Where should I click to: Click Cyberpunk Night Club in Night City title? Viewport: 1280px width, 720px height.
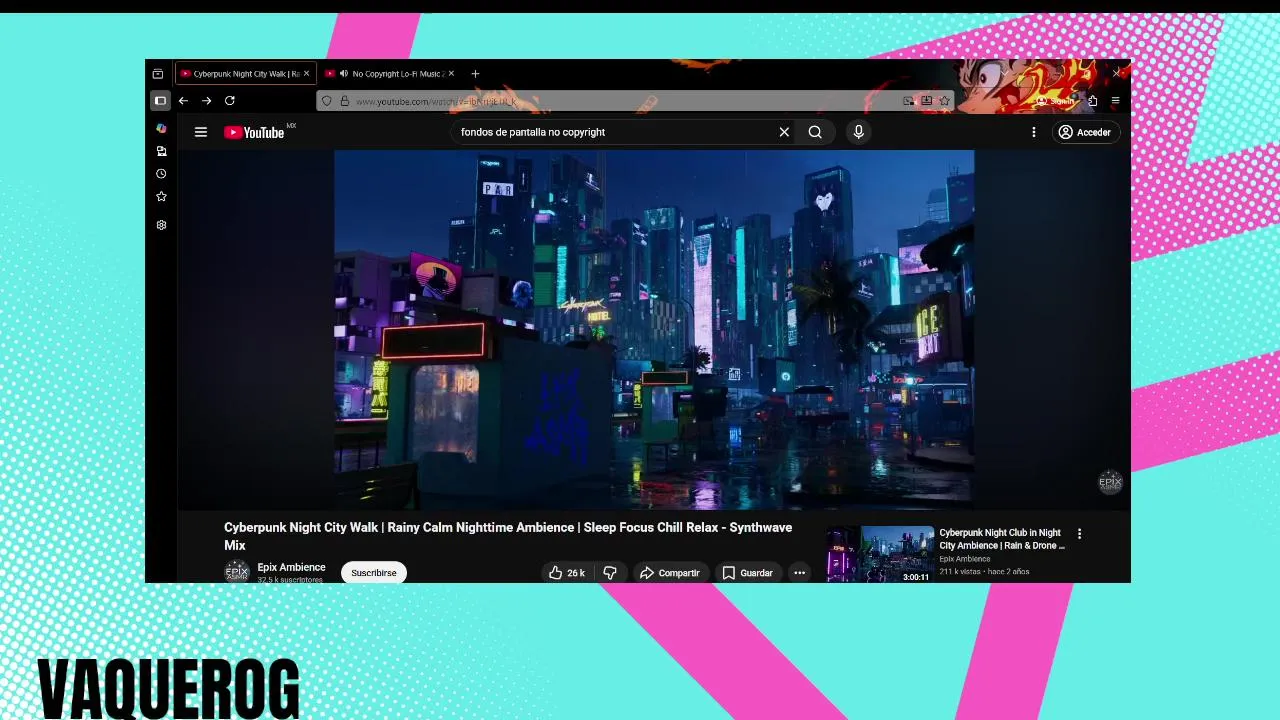[x=1001, y=539]
